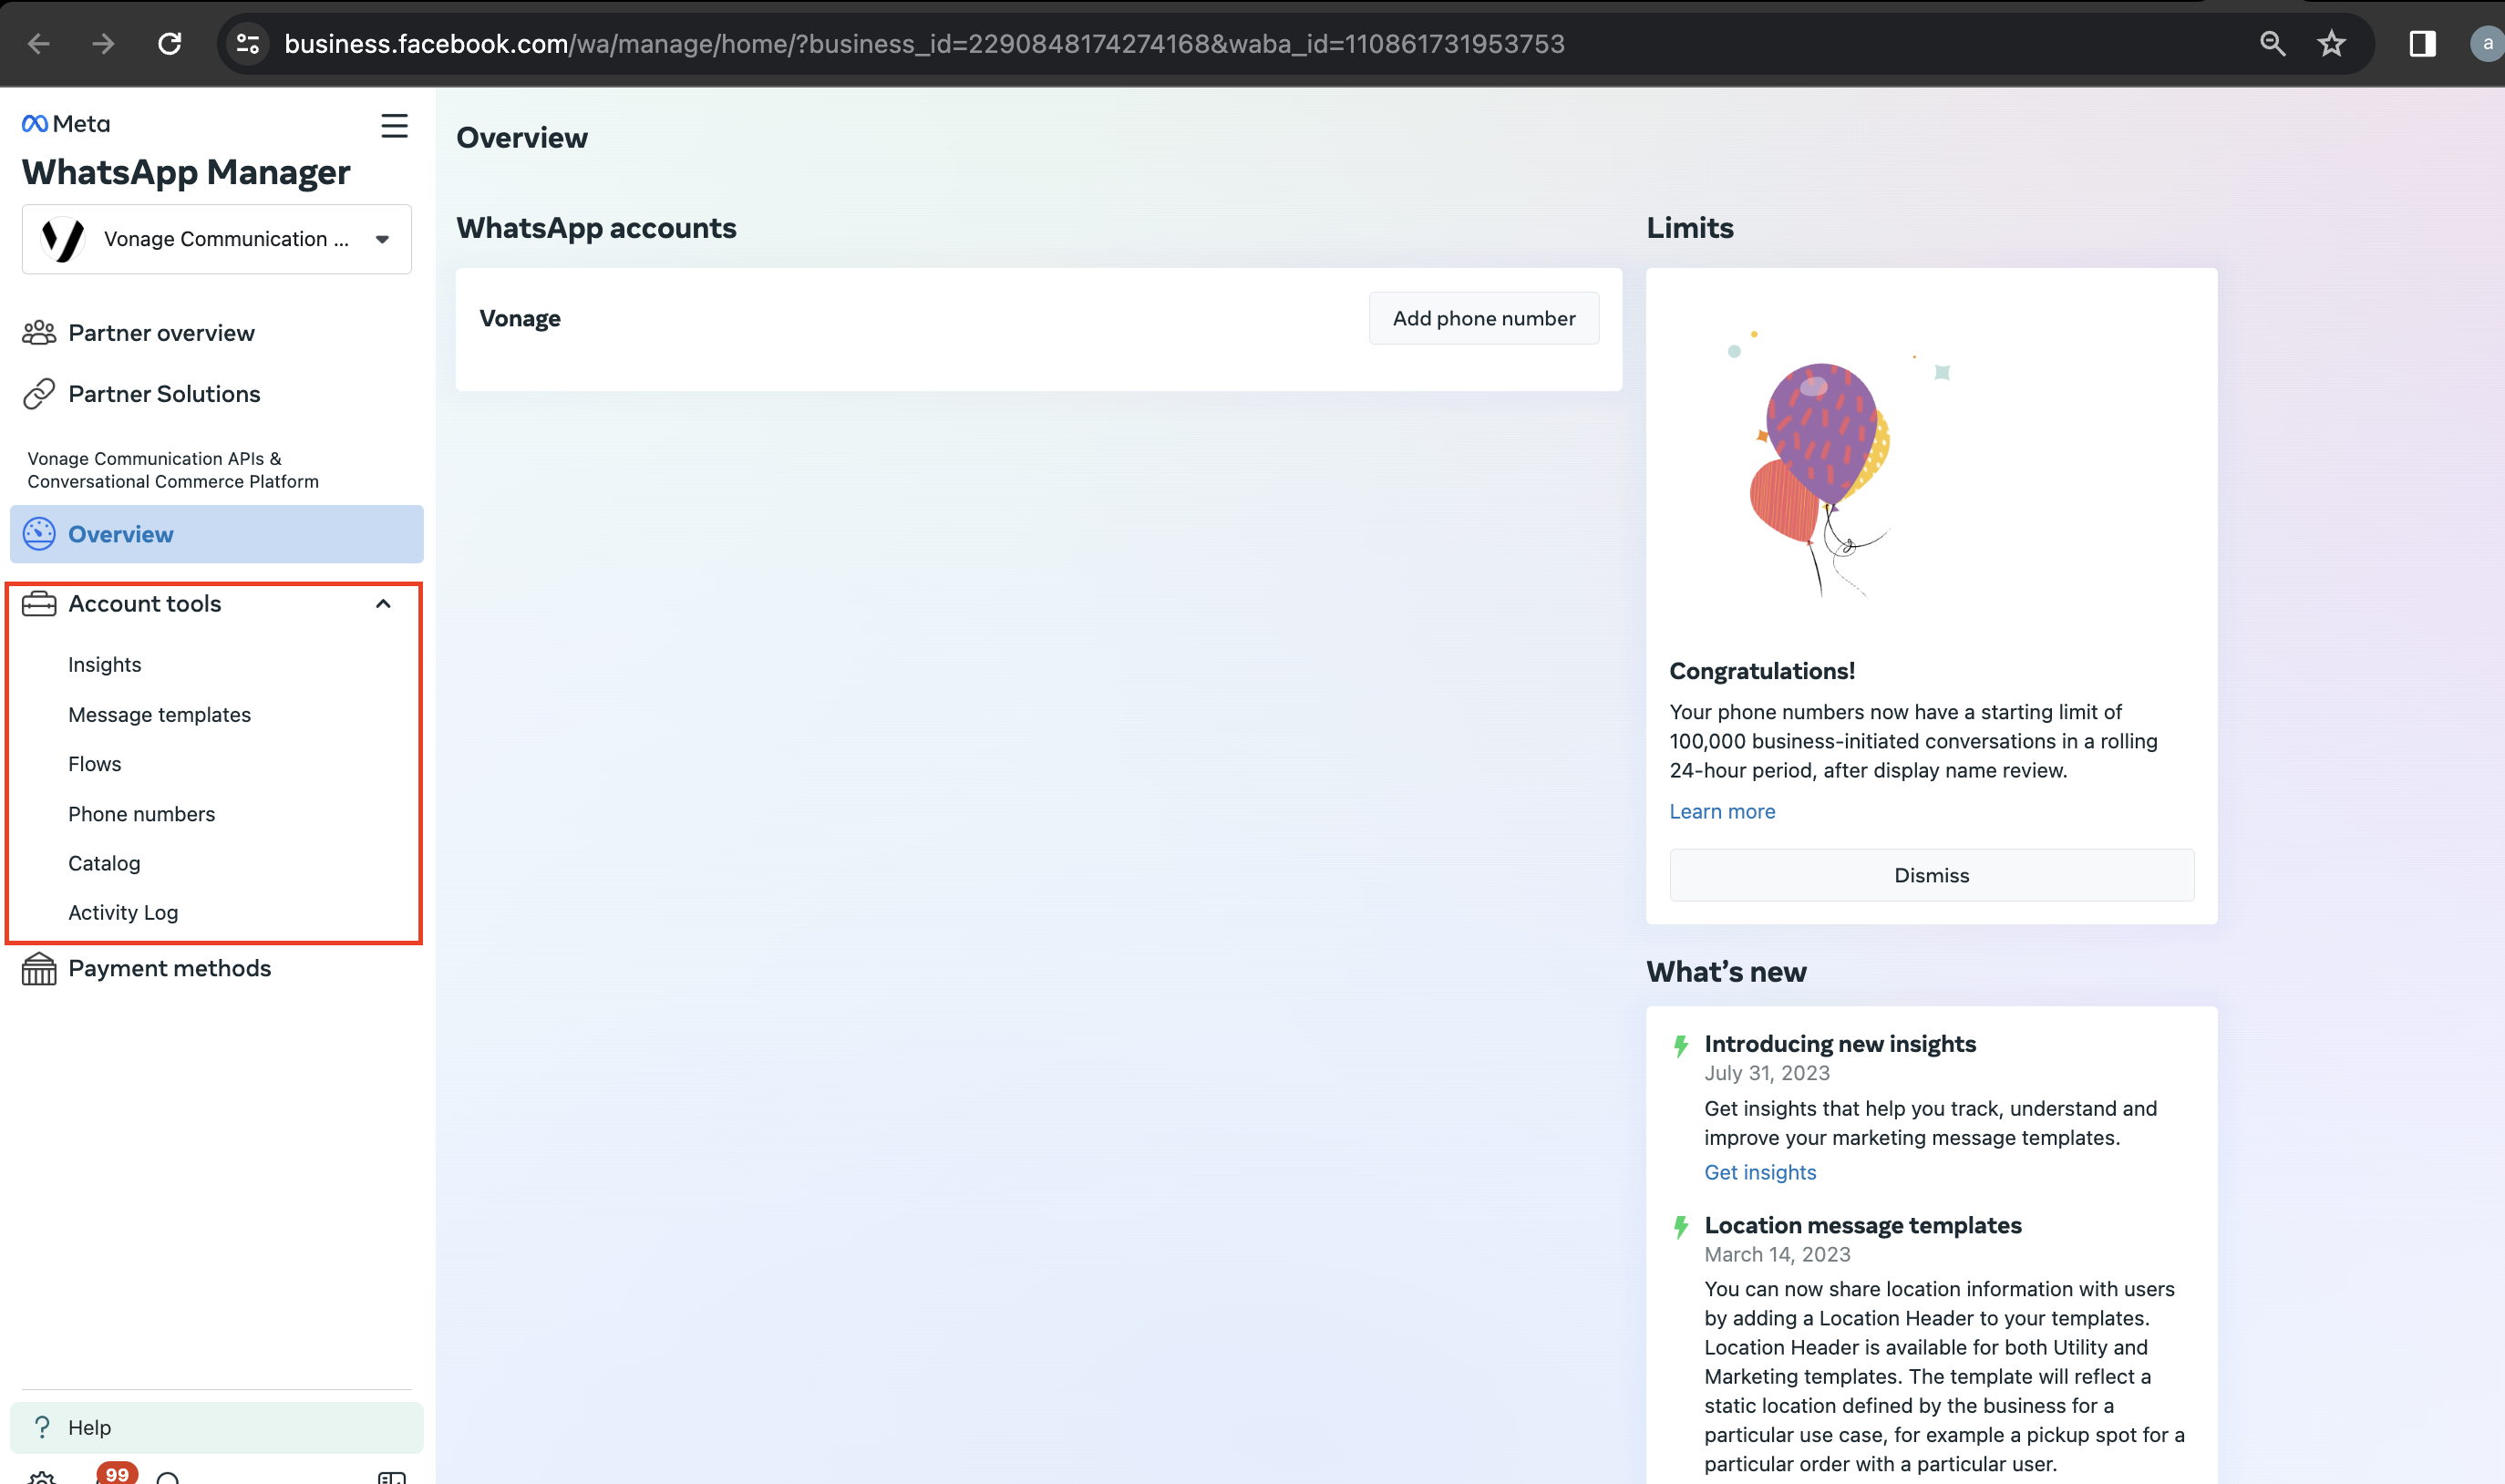Open Message templates page
Image resolution: width=2505 pixels, height=1484 pixels.
pyautogui.click(x=159, y=715)
